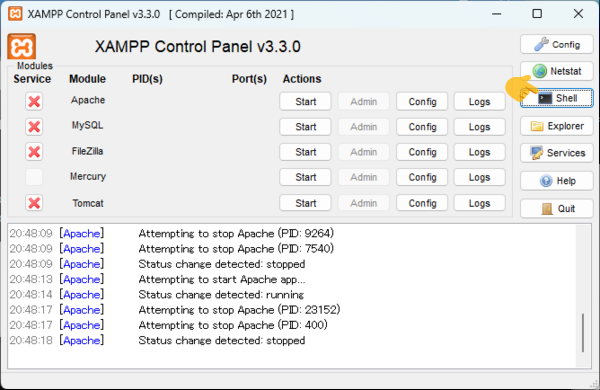The height and width of the screenshot is (390, 600).
Task: Maximize the XAMPP Control Panel window
Action: [x=537, y=14]
